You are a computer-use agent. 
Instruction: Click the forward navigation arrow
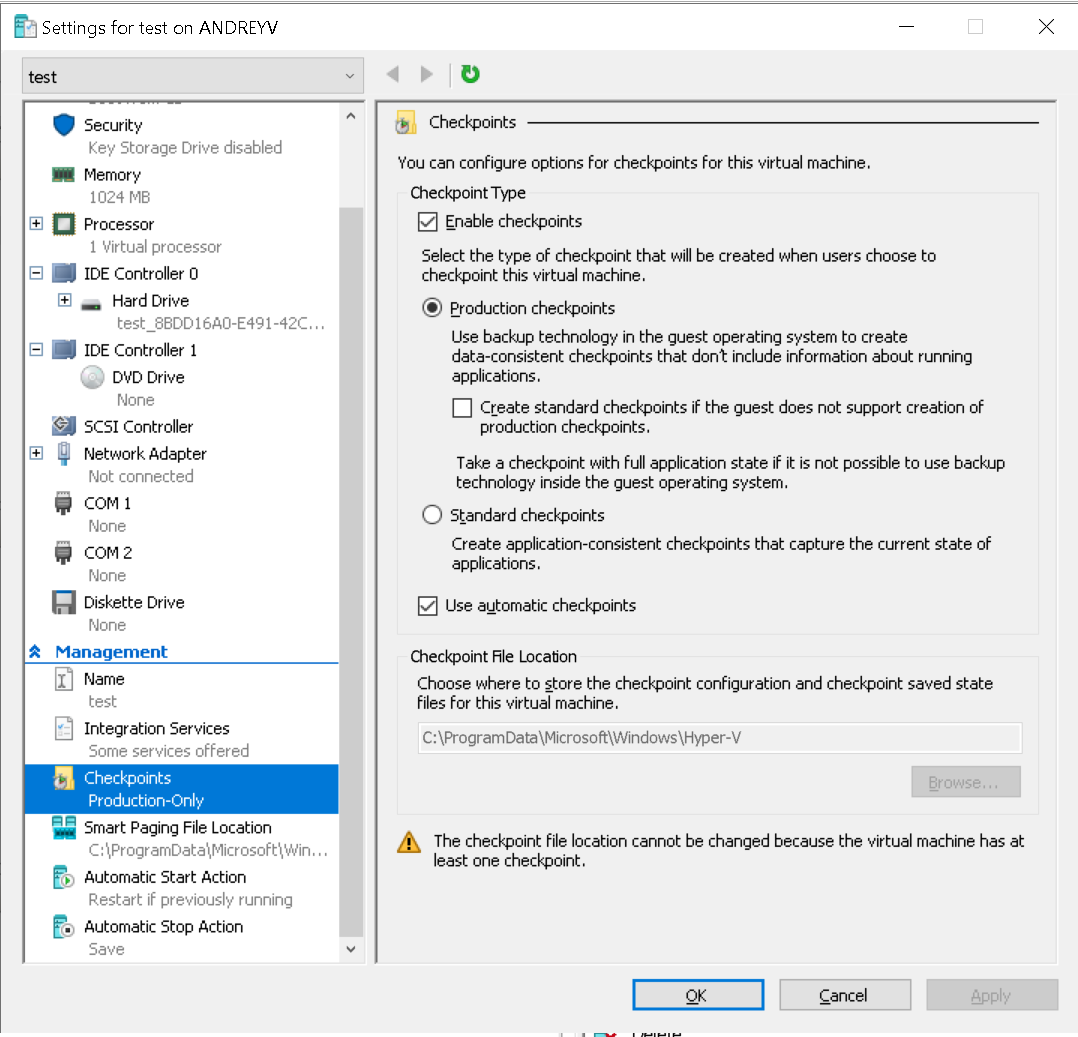pos(427,74)
